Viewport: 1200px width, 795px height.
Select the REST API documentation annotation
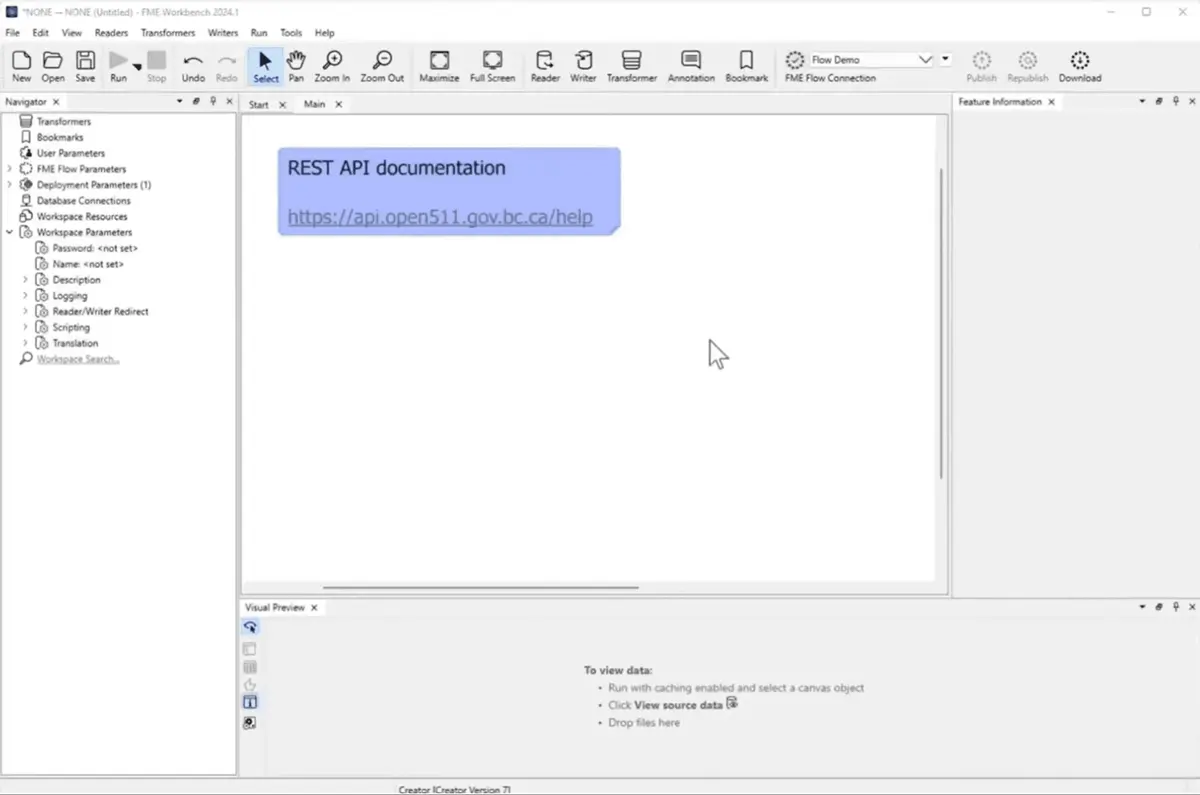(449, 191)
